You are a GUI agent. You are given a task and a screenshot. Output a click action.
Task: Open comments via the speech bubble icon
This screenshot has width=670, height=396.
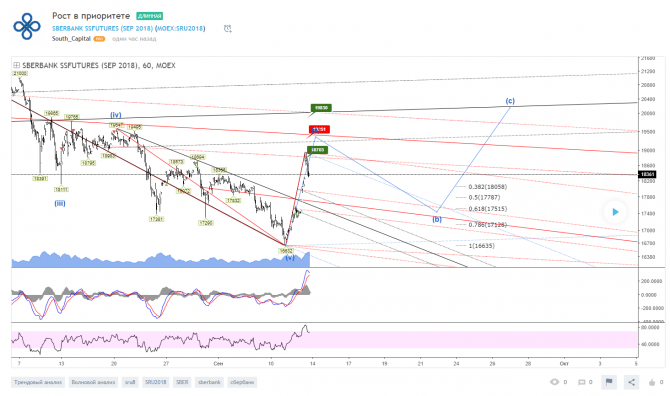pos(582,382)
